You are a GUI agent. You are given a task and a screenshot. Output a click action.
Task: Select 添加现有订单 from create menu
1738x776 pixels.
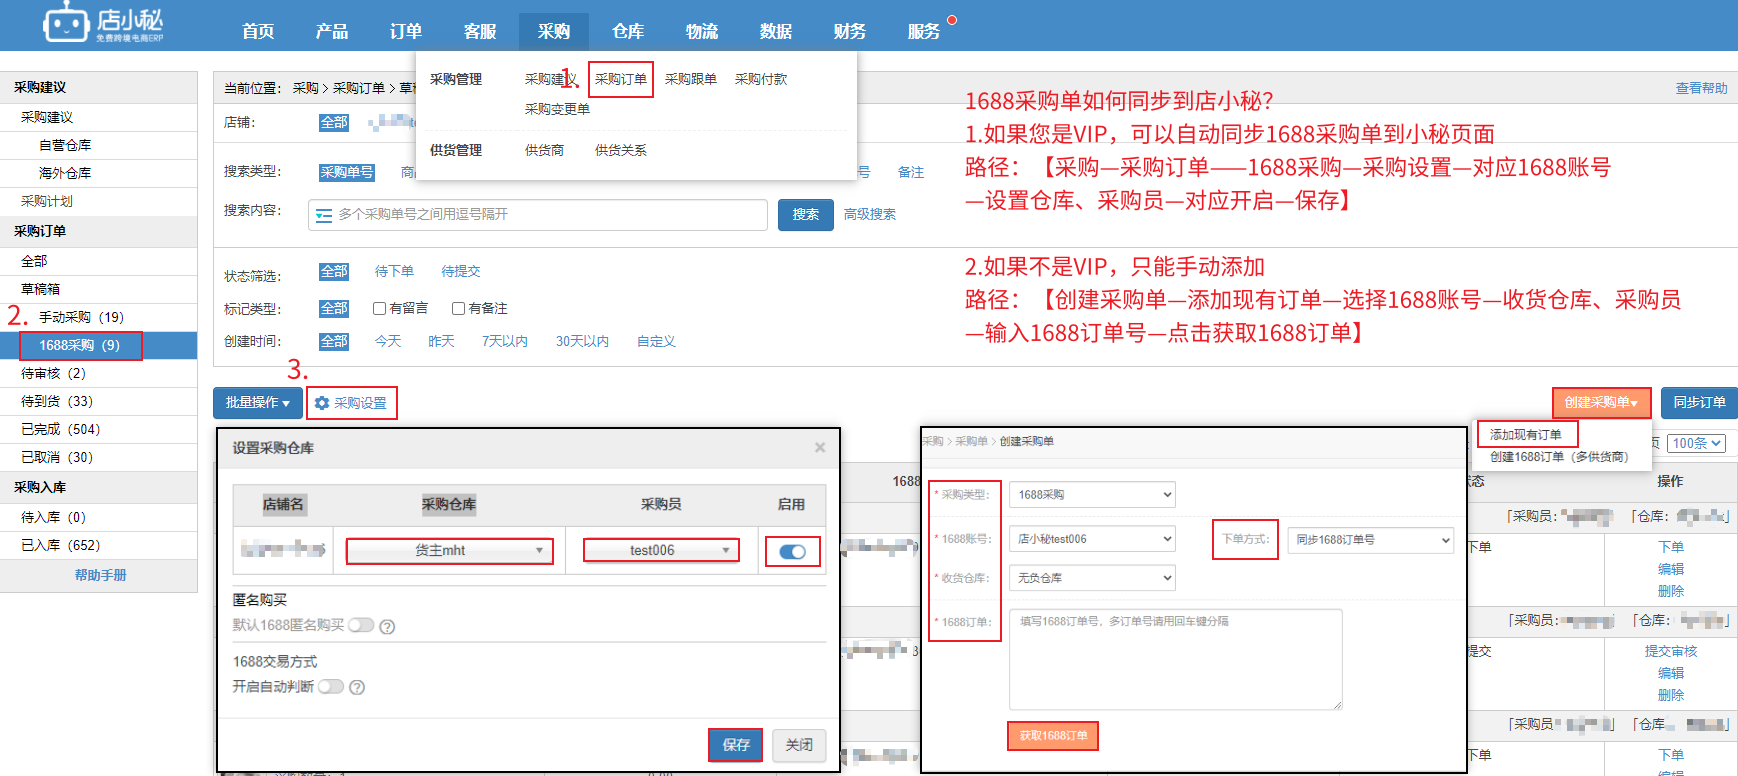1526,435
